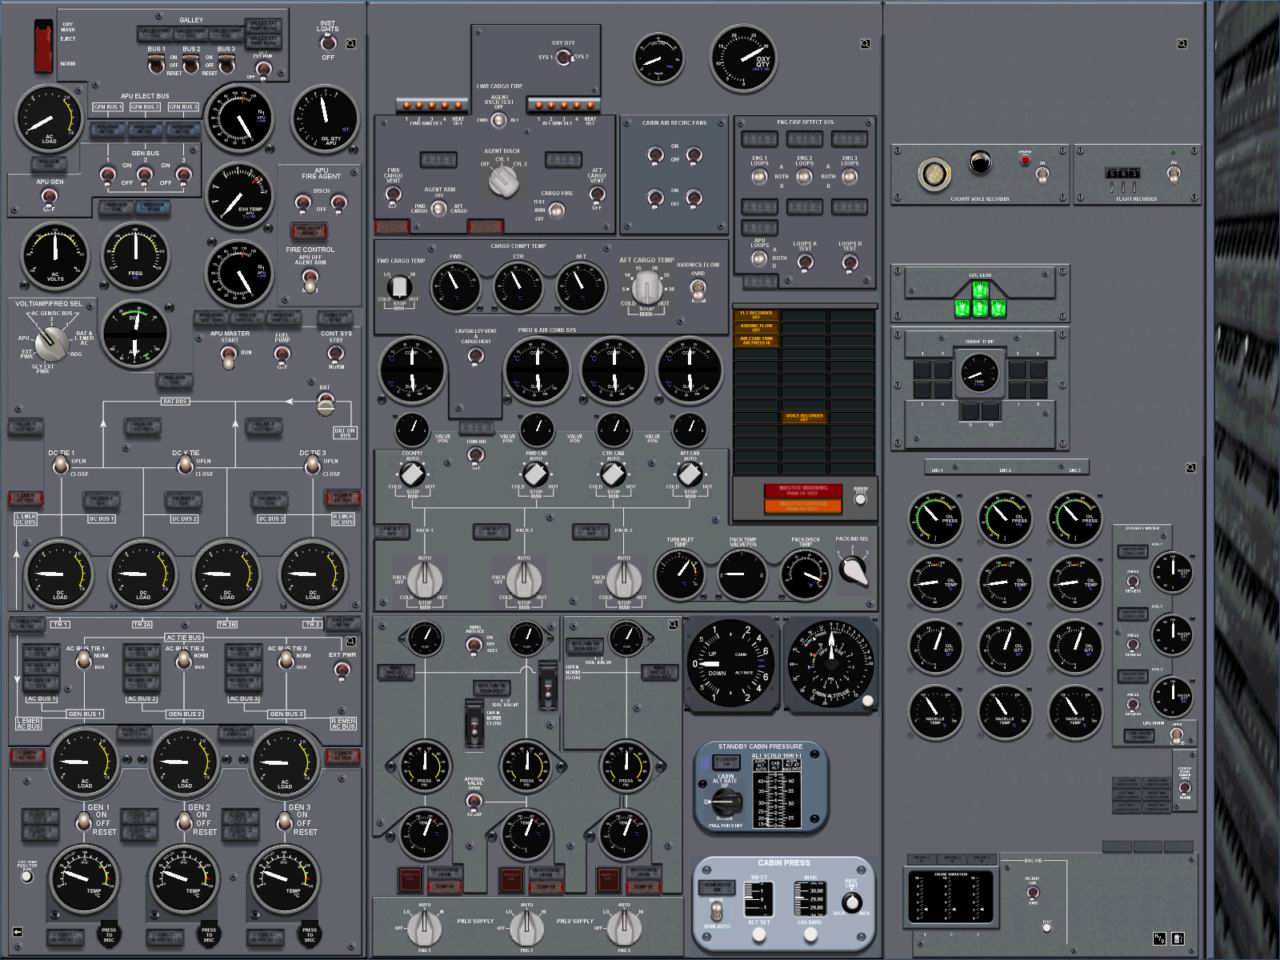Click the magnifier icon near the OXY QTY gauge
This screenshot has width=1280, height=960.
[866, 44]
